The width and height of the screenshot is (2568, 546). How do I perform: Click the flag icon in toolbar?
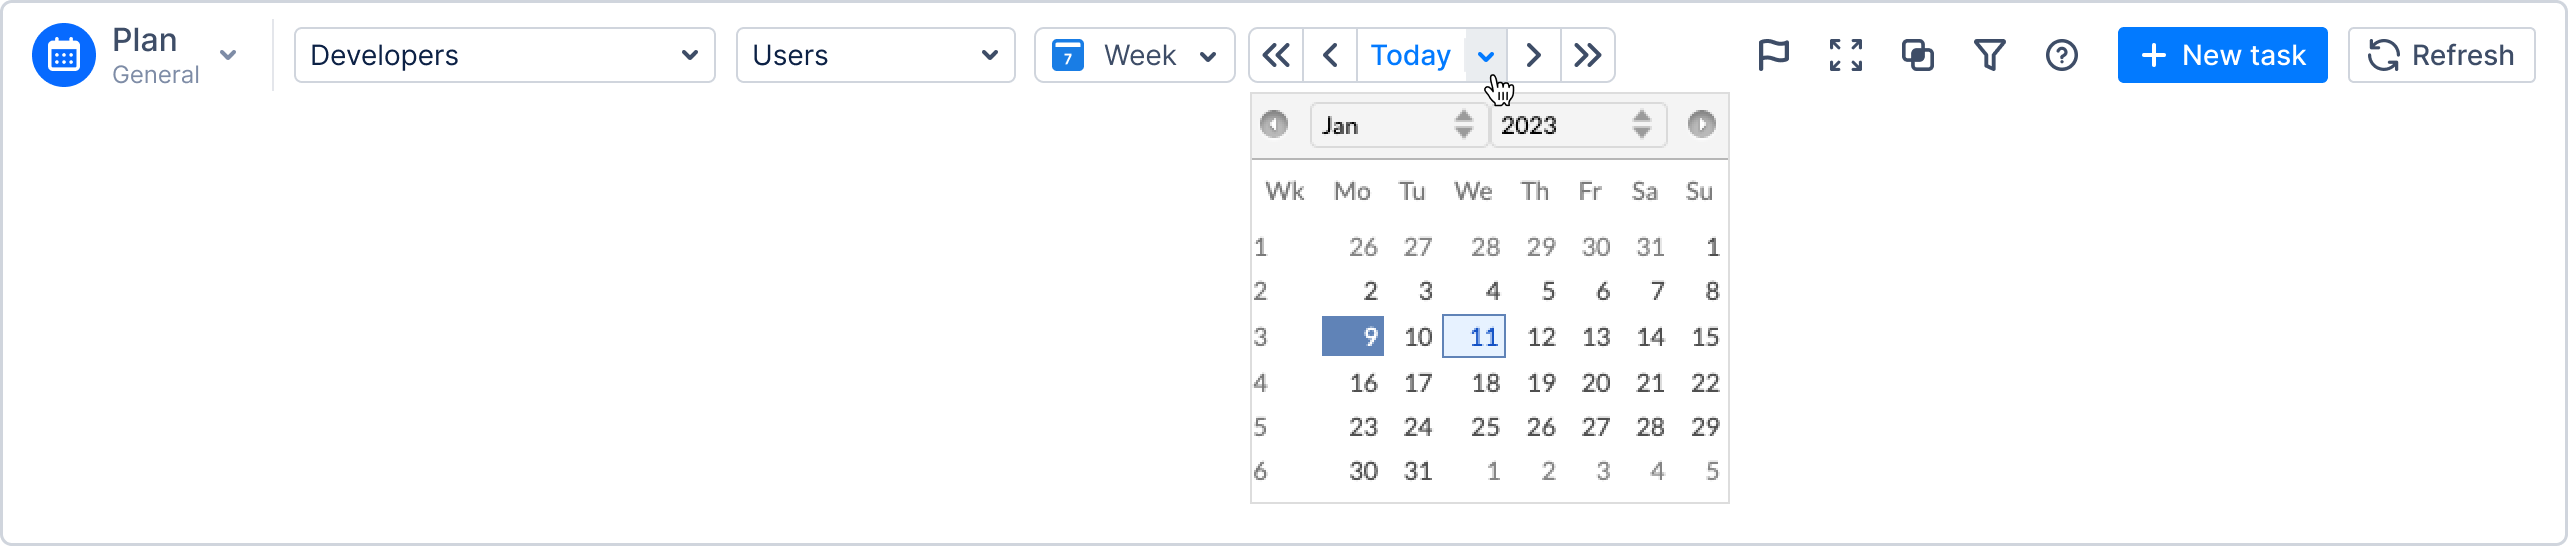click(1773, 55)
